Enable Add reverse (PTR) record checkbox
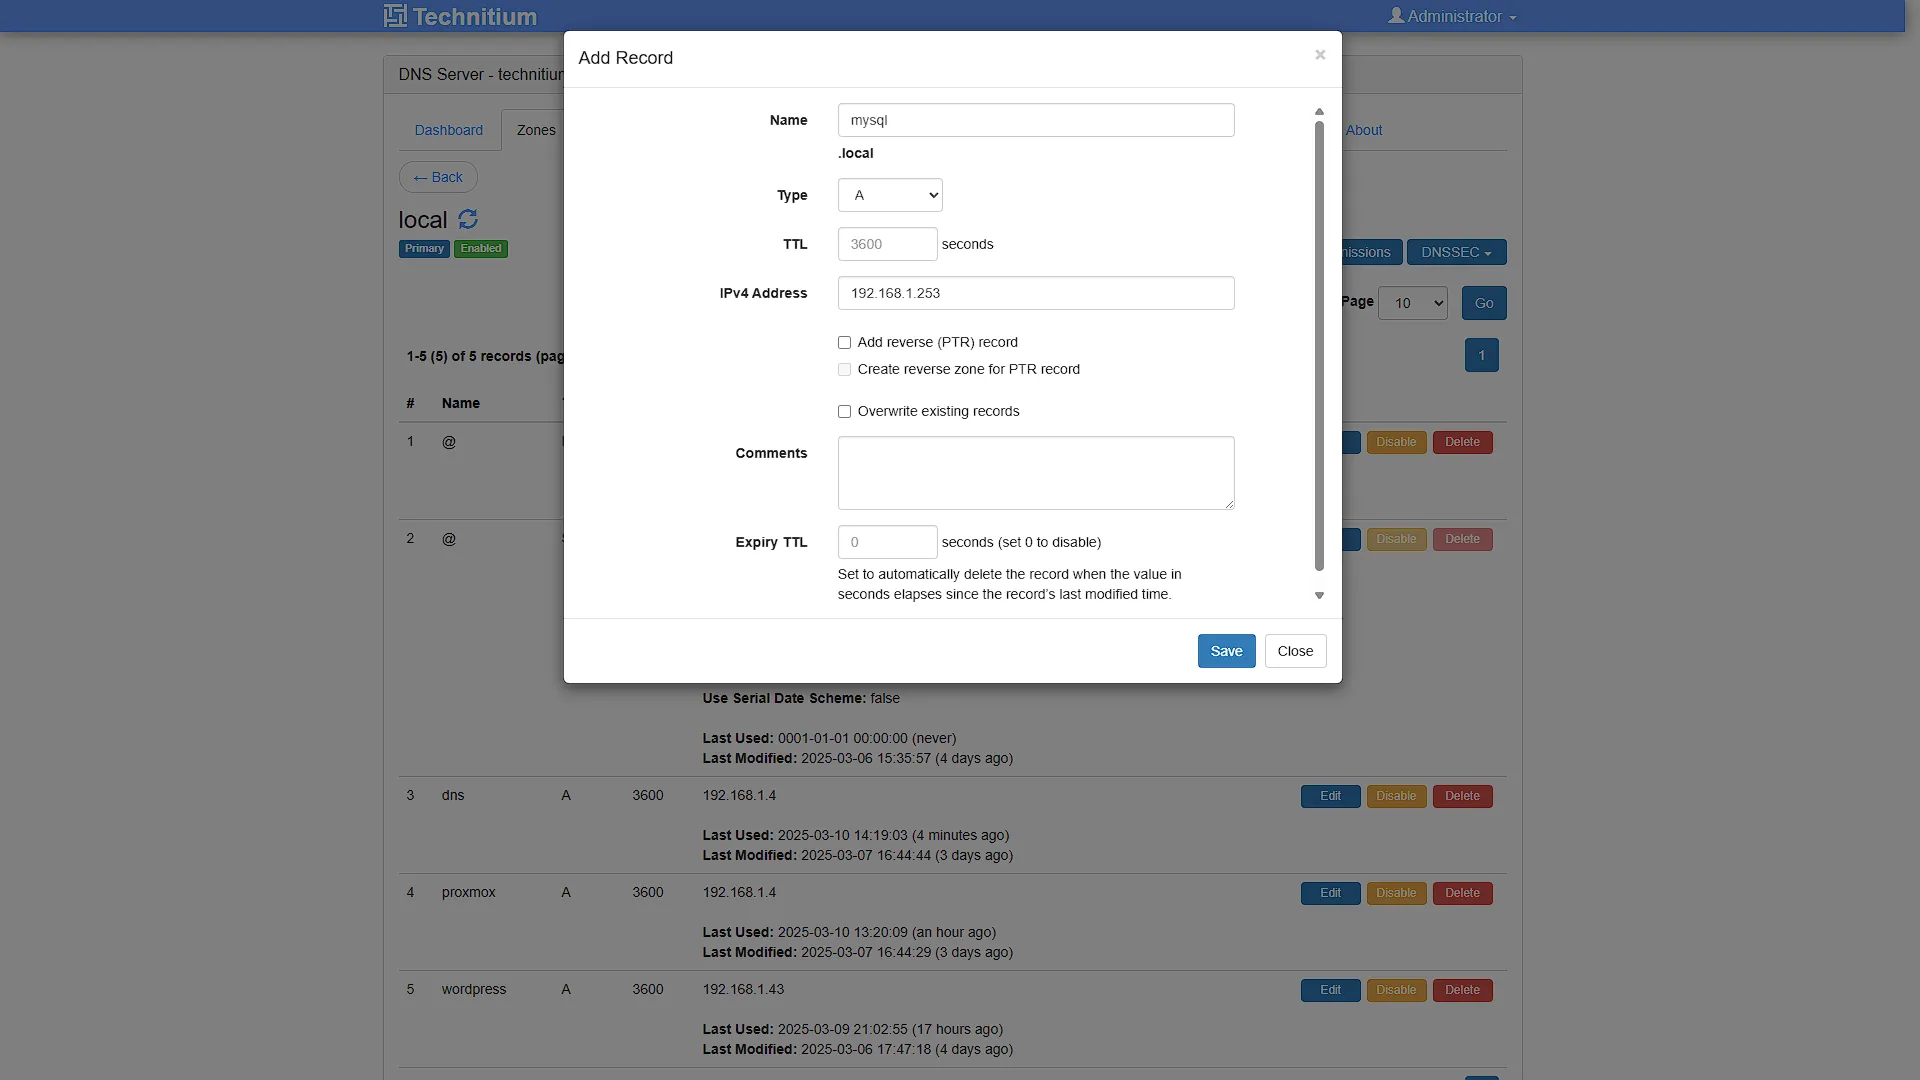Viewport: 1920px width, 1080px height. [844, 342]
